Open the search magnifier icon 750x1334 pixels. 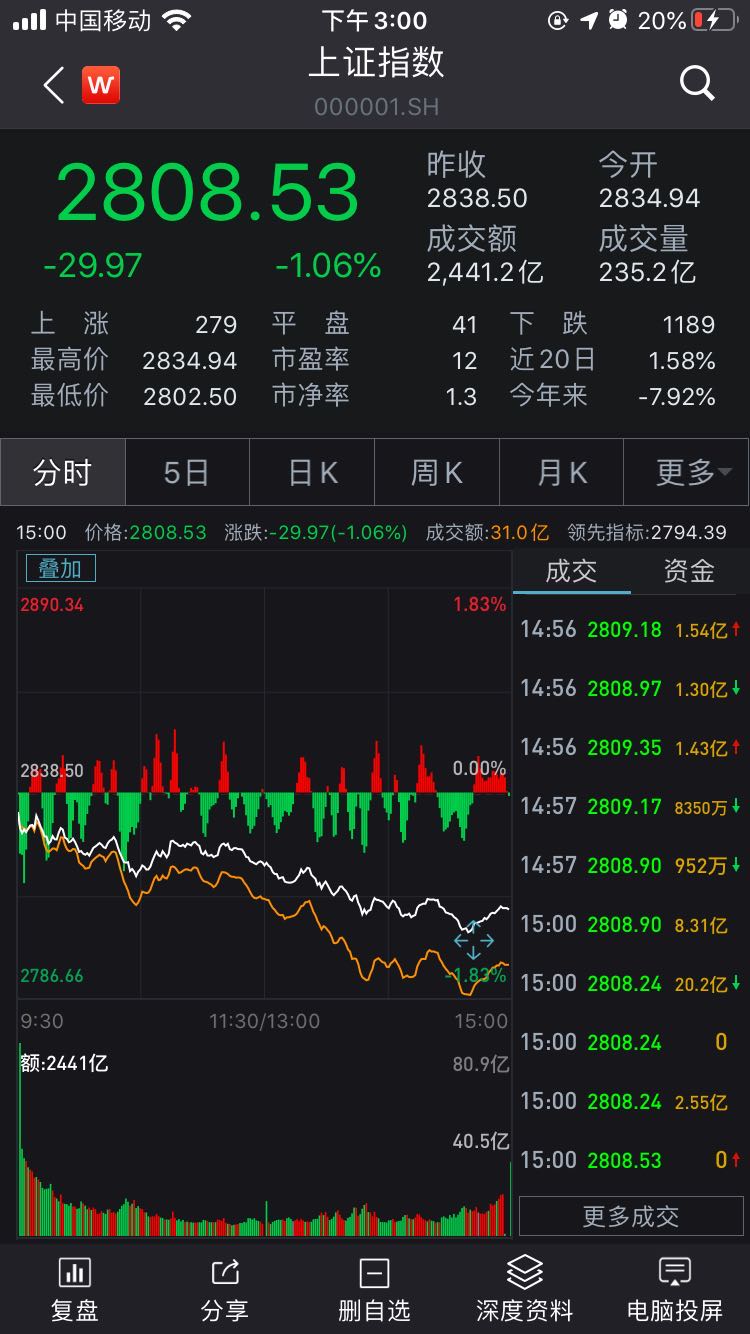coord(697,83)
